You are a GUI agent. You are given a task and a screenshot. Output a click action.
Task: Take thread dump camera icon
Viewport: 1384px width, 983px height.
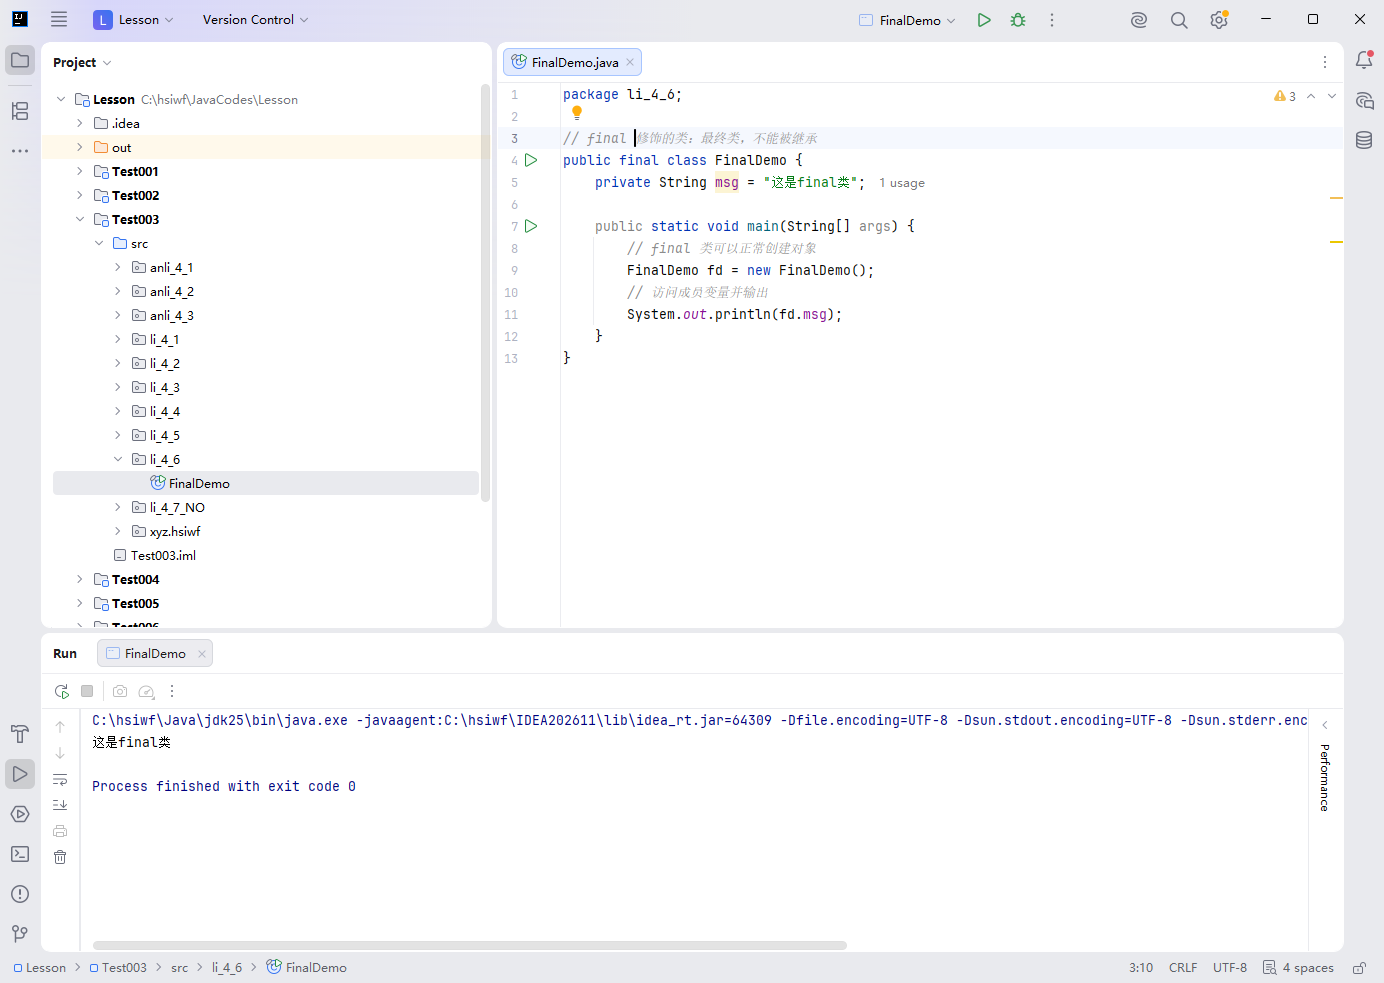point(120,691)
